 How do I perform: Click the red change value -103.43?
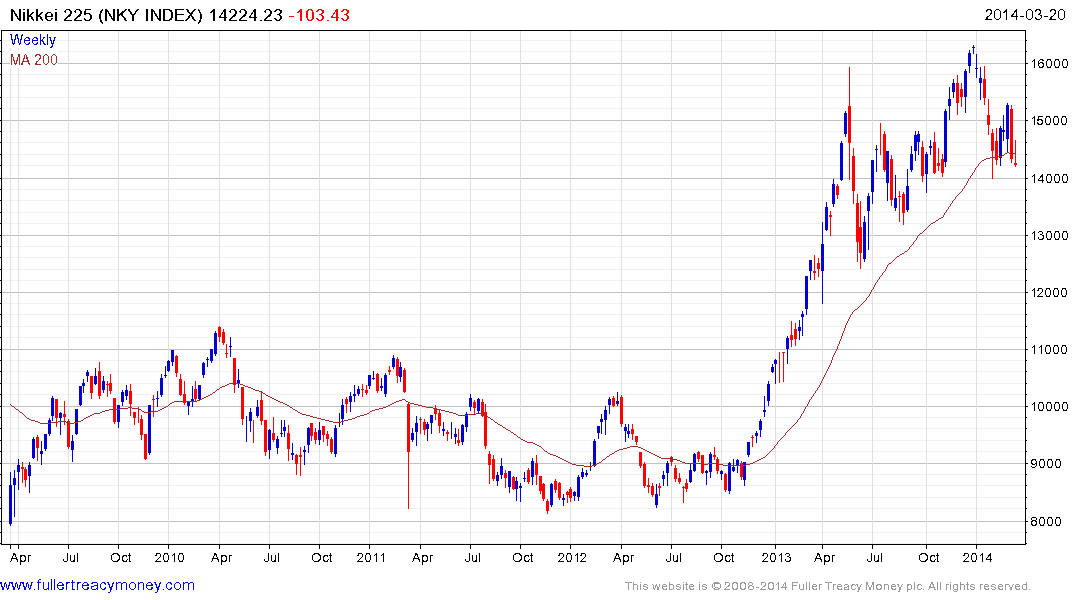pyautogui.click(x=319, y=14)
